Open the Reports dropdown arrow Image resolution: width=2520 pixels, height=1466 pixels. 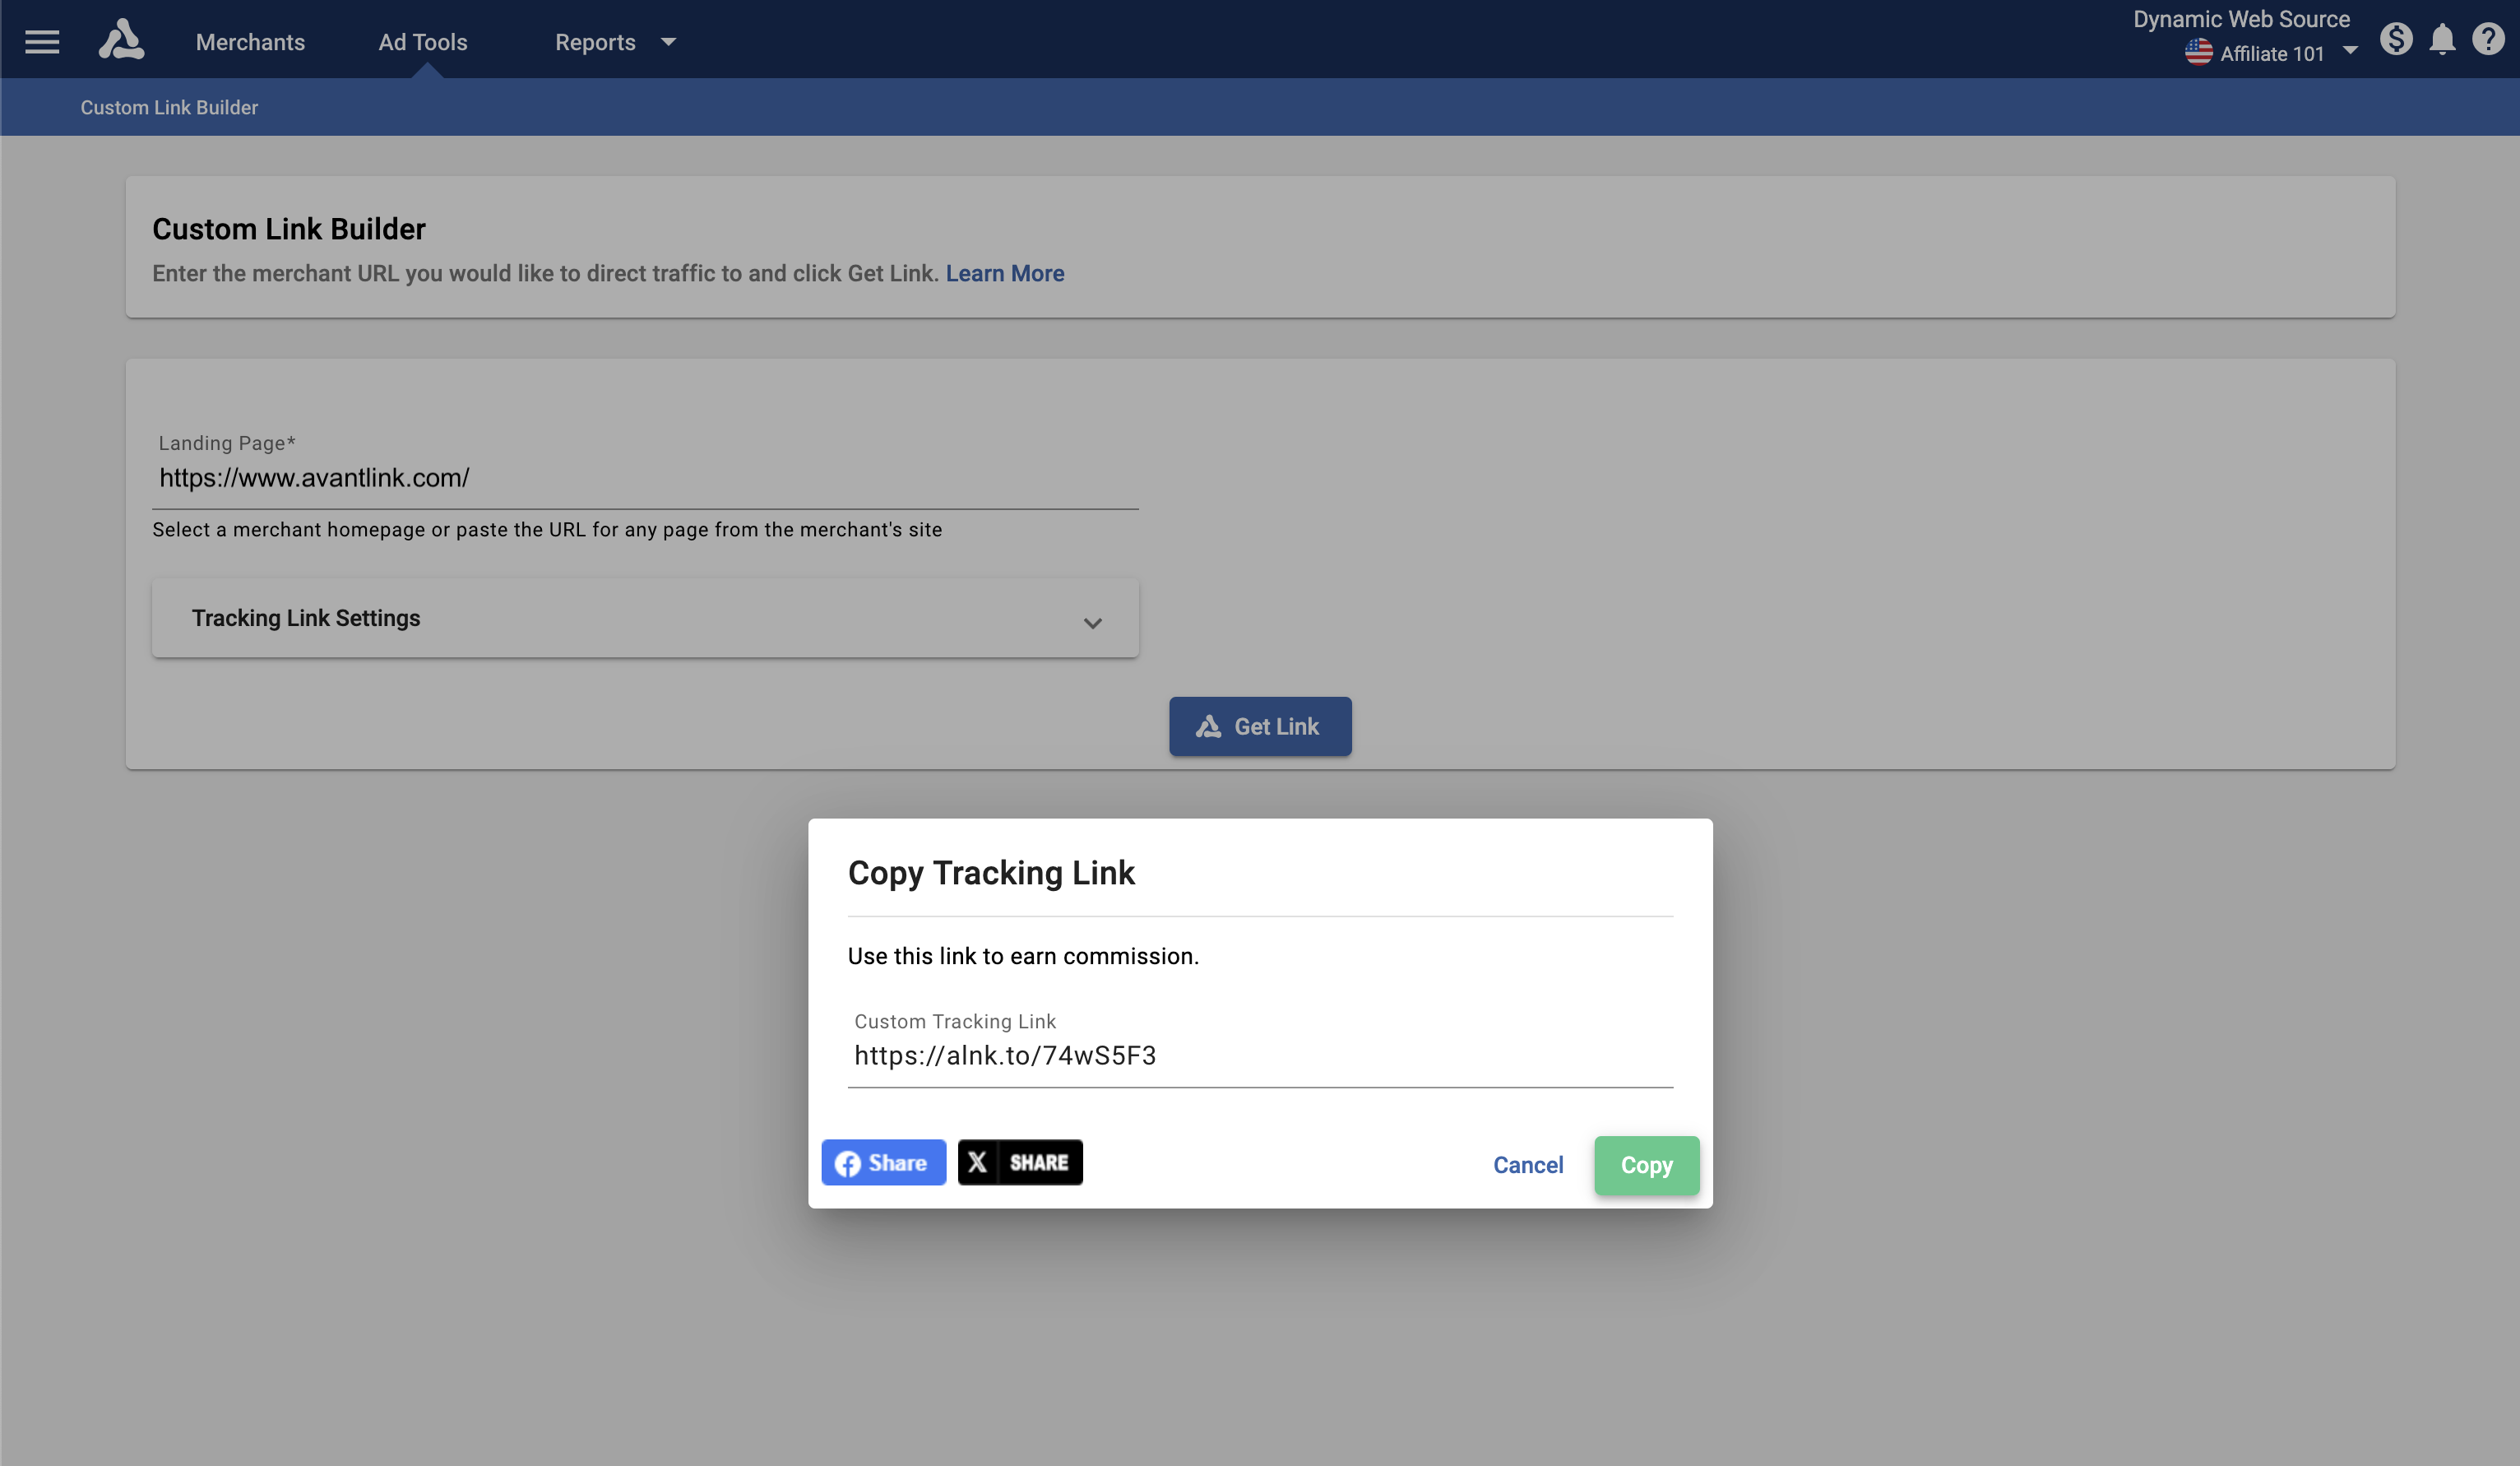pyautogui.click(x=668, y=42)
